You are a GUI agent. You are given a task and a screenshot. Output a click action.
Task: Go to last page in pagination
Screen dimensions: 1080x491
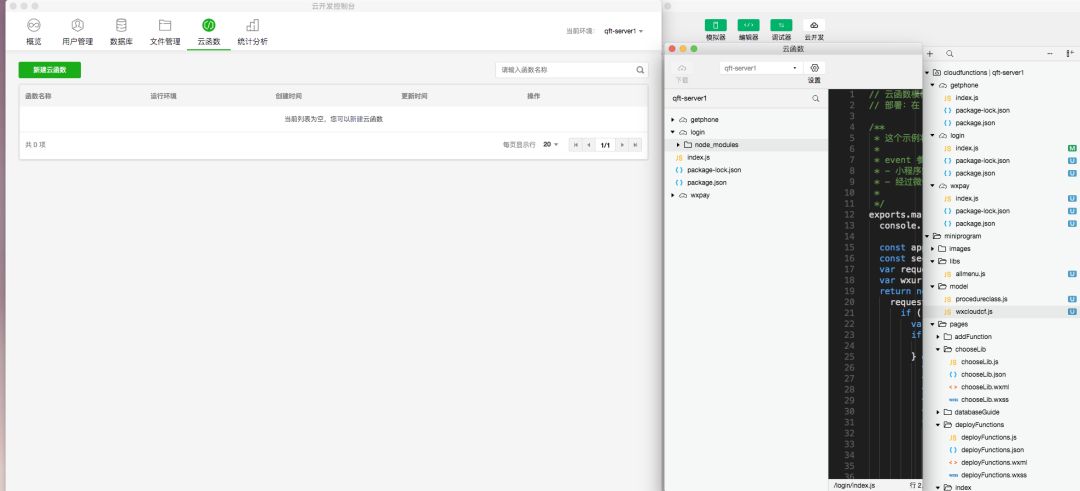tap(635, 145)
